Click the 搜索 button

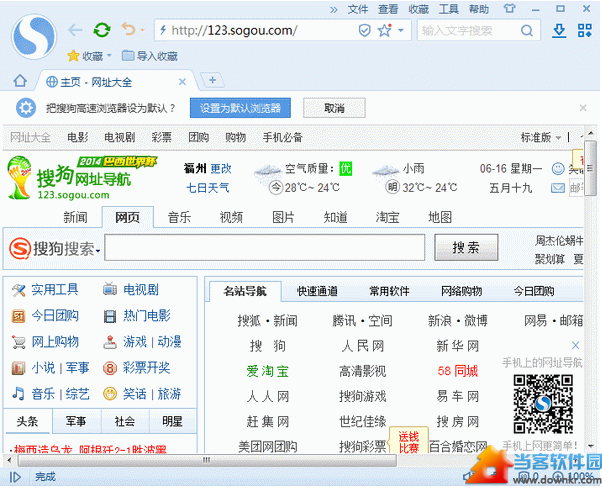466,248
